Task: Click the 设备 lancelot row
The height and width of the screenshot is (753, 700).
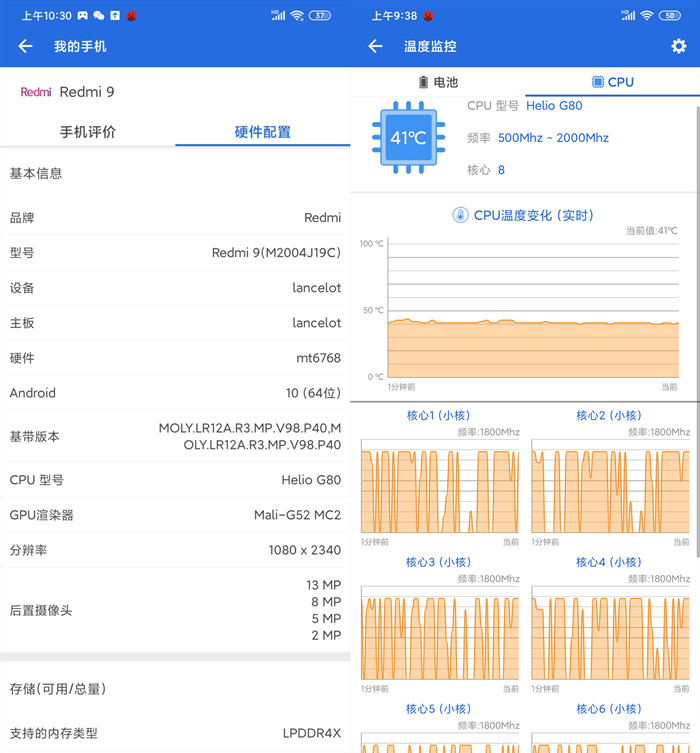Action: tap(175, 288)
